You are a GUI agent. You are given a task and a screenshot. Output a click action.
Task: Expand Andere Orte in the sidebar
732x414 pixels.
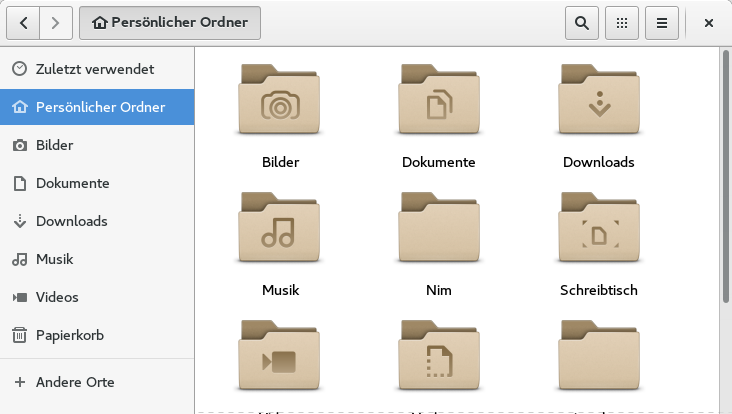[x=75, y=382]
